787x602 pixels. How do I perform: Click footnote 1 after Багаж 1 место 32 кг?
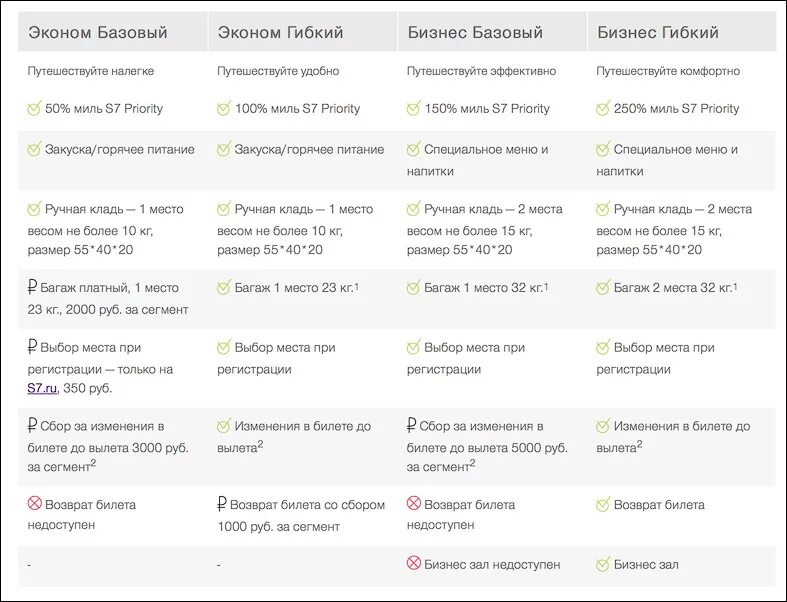546,286
